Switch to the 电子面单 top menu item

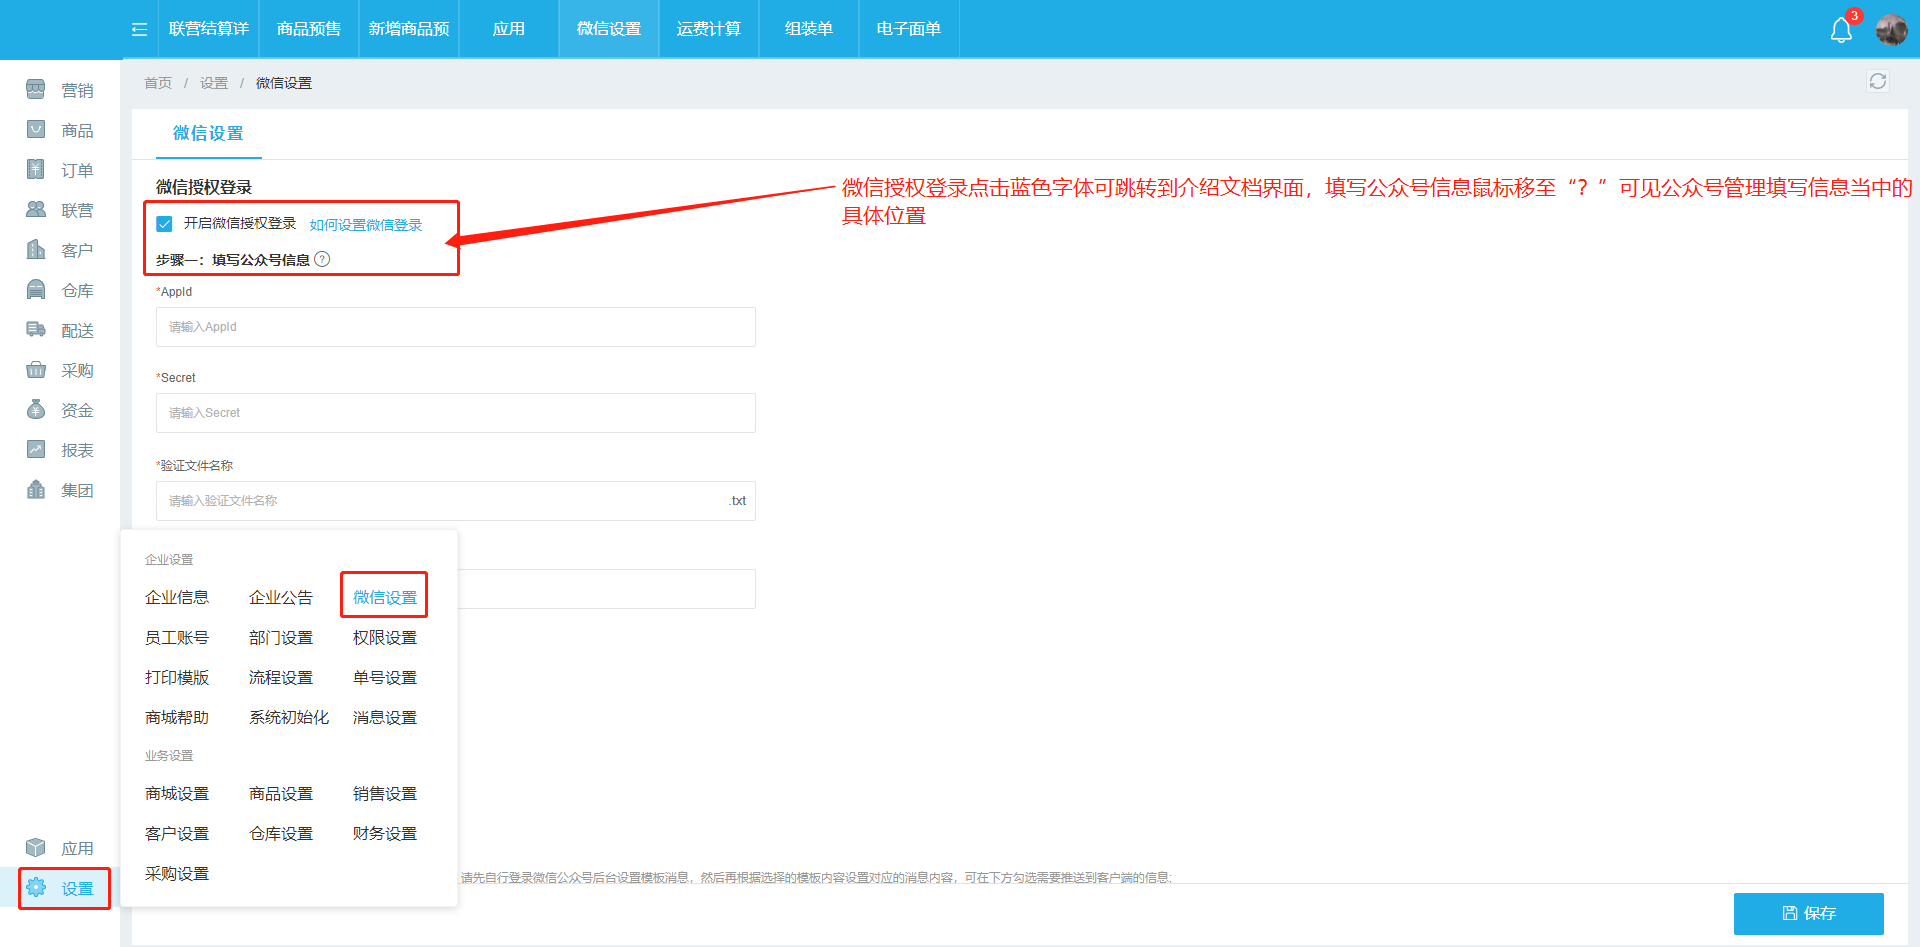pyautogui.click(x=908, y=29)
